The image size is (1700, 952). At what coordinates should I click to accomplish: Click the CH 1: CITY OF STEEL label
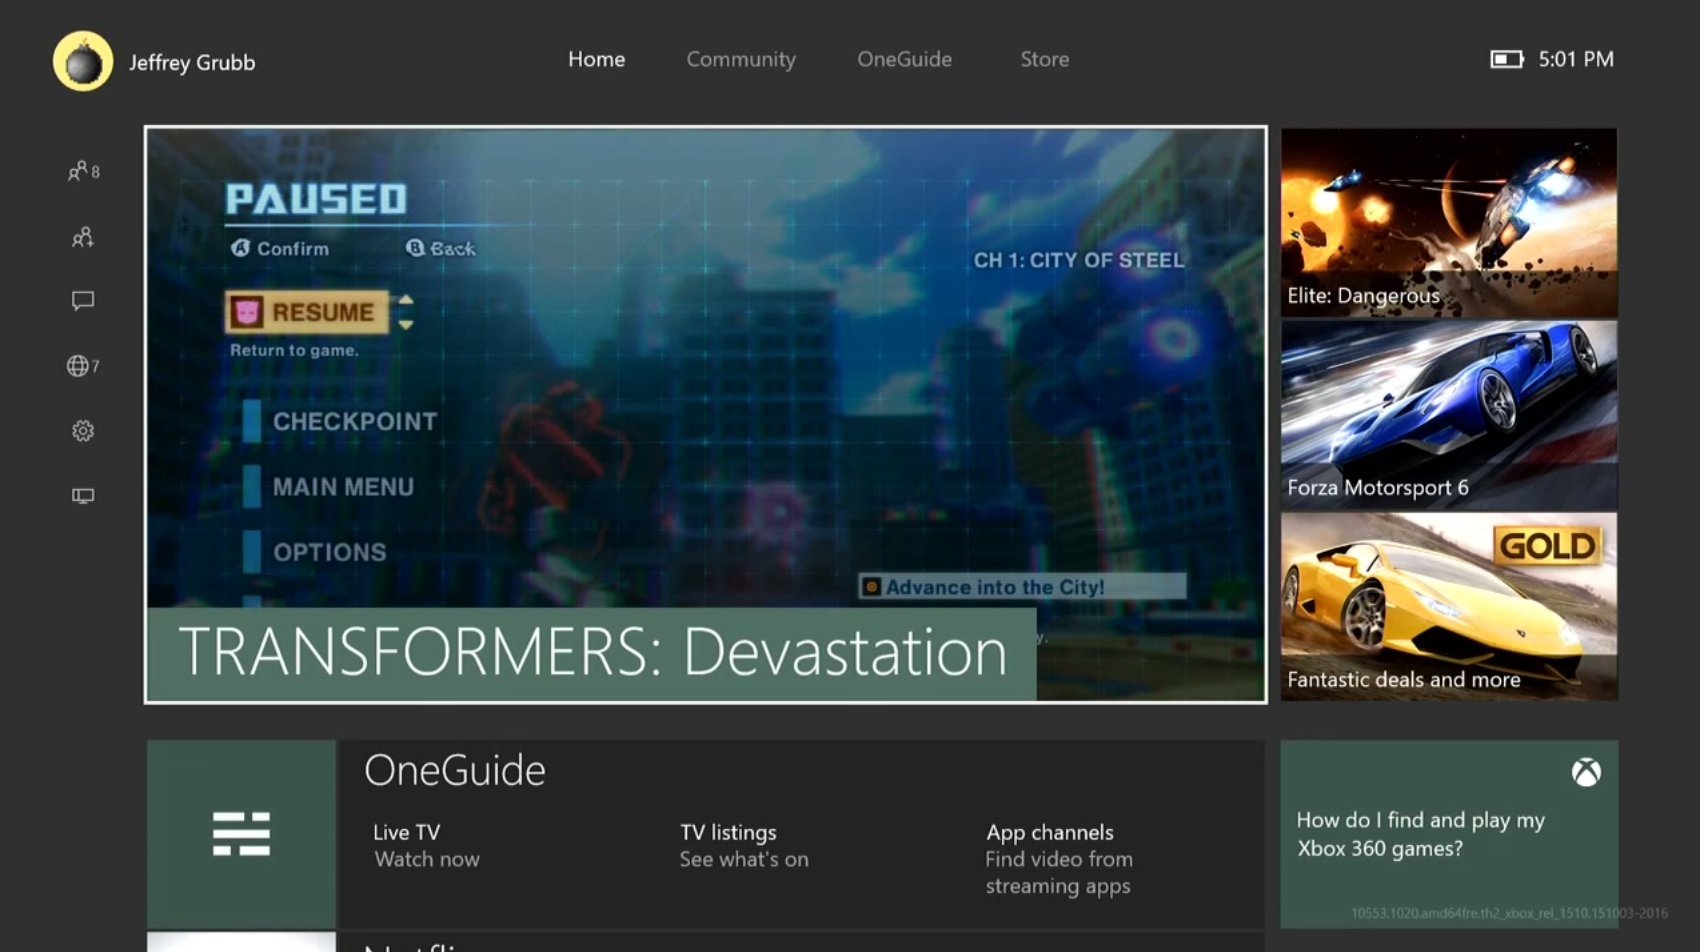(x=1079, y=260)
